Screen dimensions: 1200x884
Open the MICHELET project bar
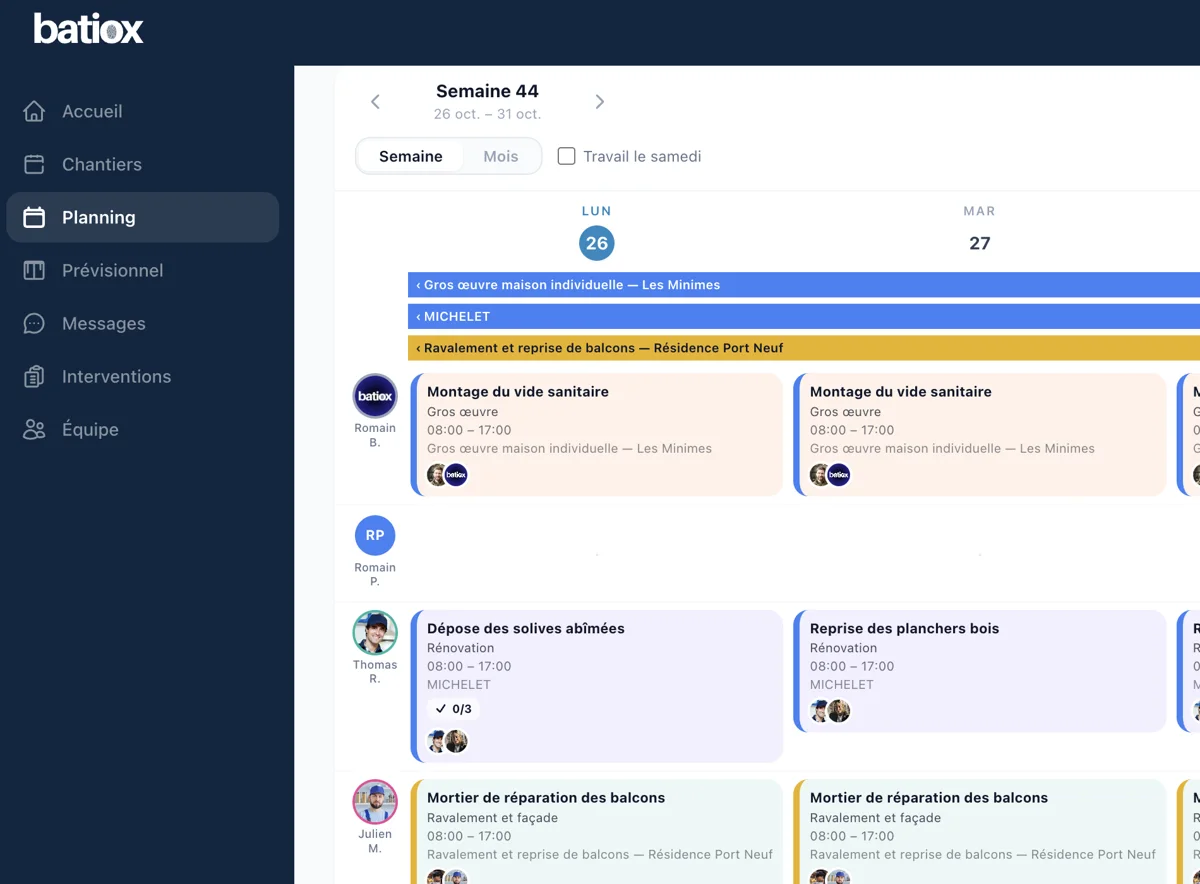click(804, 316)
